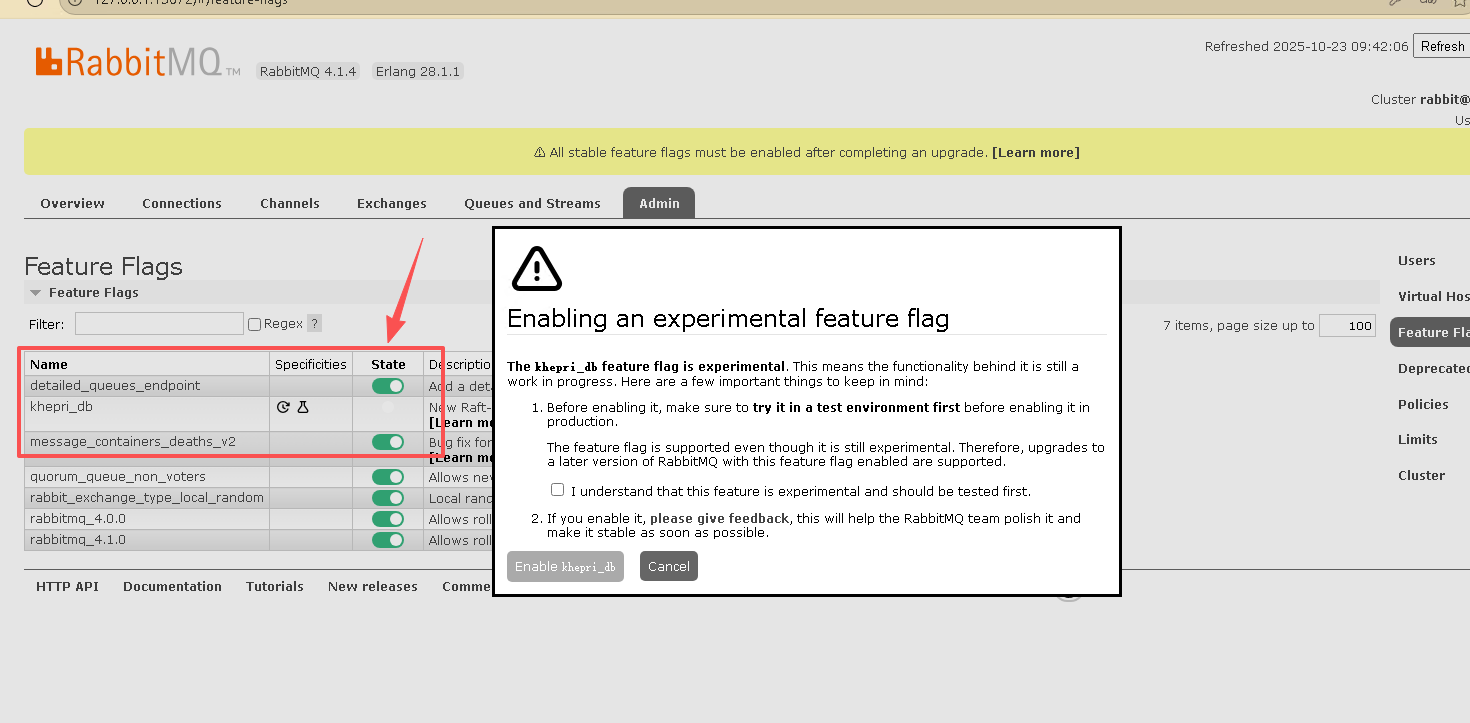Toggle message_containers_deaths_v2 state switch
This screenshot has height=723, width=1470.
[x=388, y=442]
